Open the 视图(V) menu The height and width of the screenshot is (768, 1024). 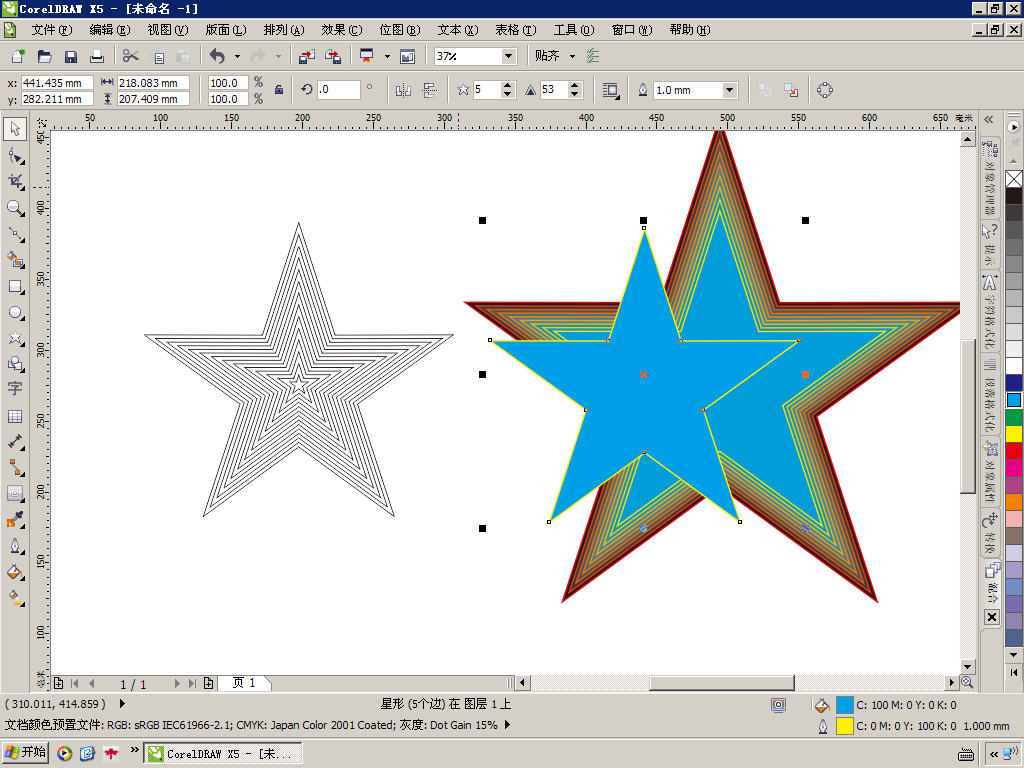(168, 30)
